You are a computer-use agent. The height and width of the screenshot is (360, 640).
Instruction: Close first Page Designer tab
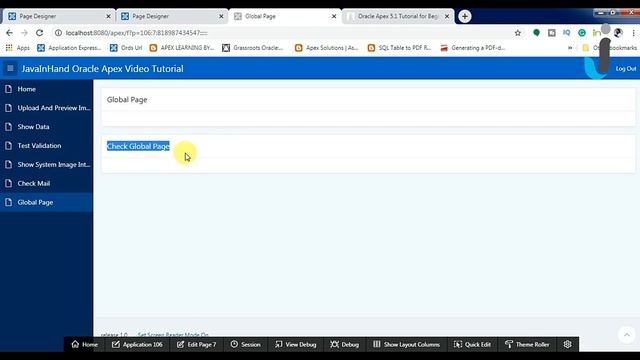tap(108, 16)
